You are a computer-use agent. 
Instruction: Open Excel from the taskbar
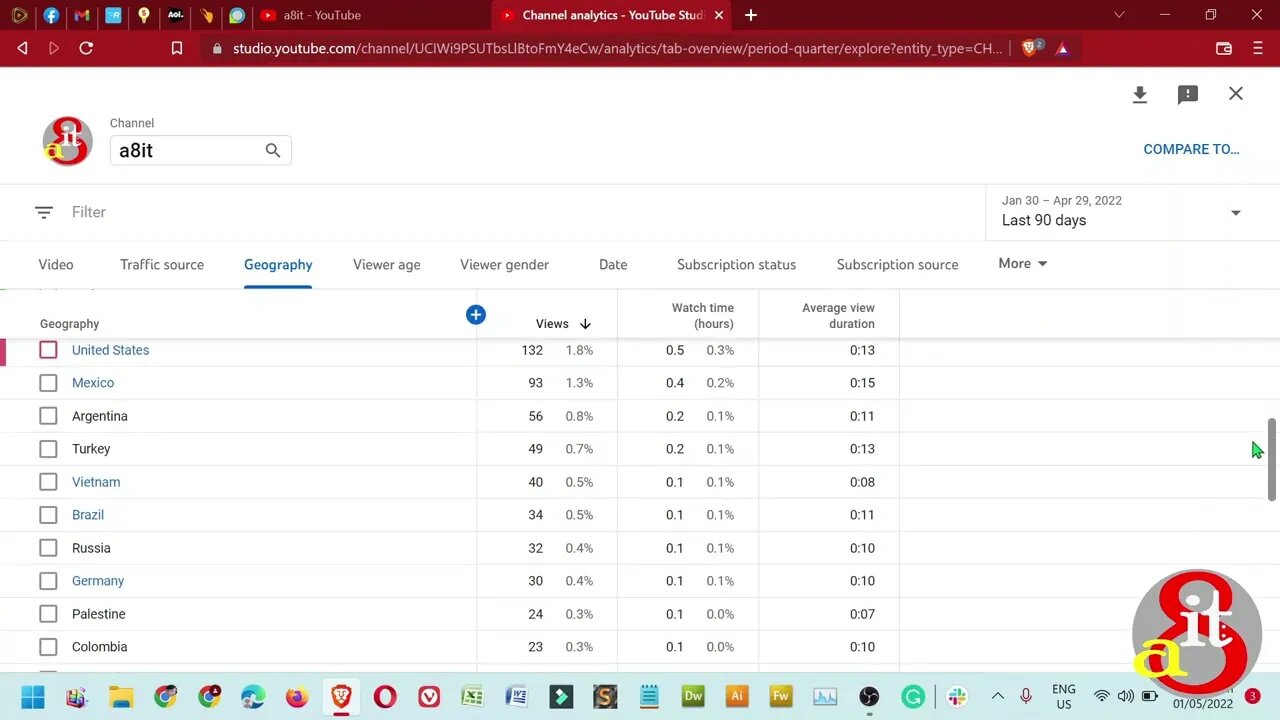click(473, 697)
